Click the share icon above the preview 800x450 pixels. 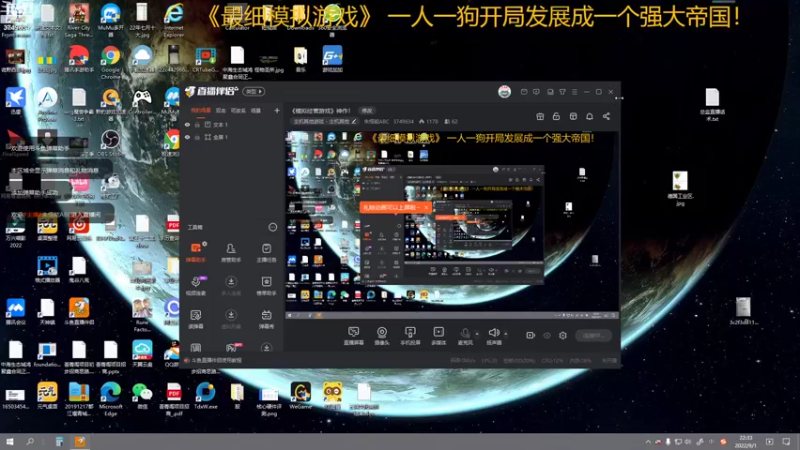tap(606, 116)
